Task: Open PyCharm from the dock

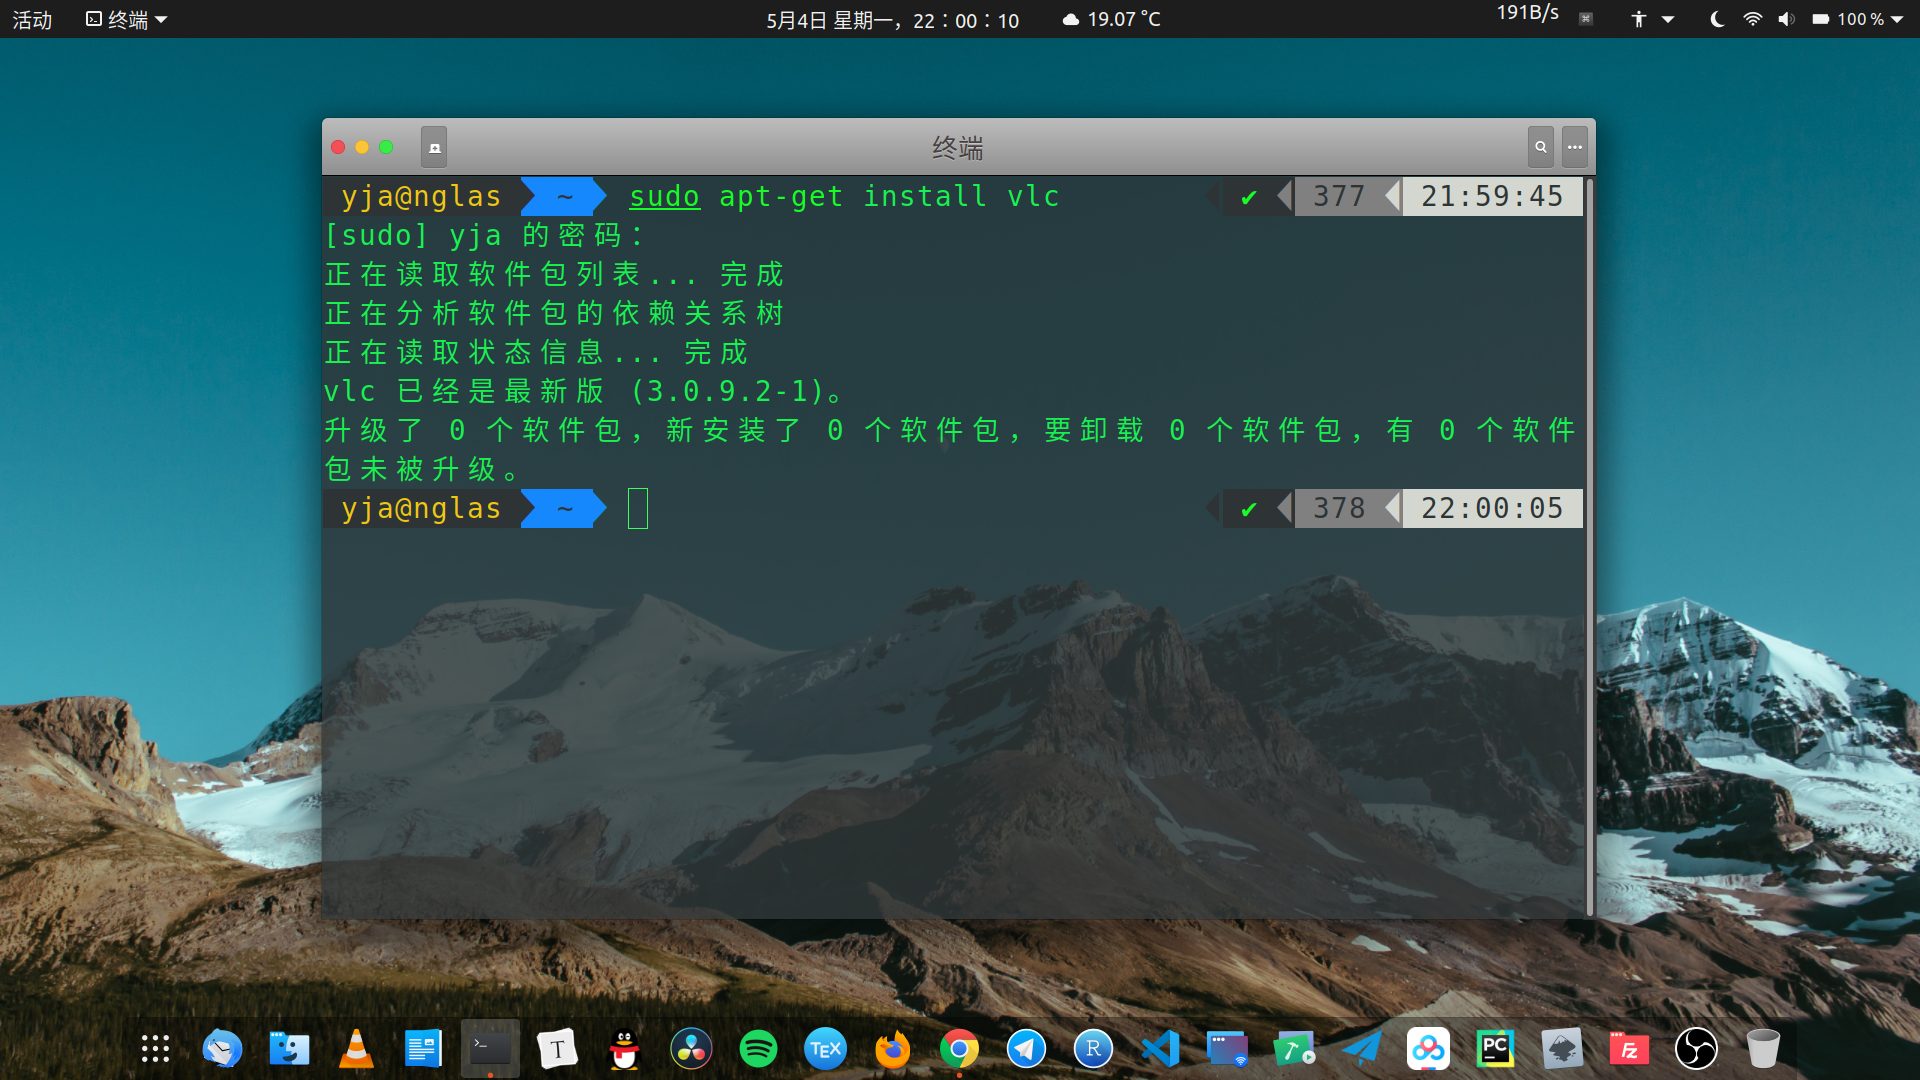Action: pos(1495,1049)
